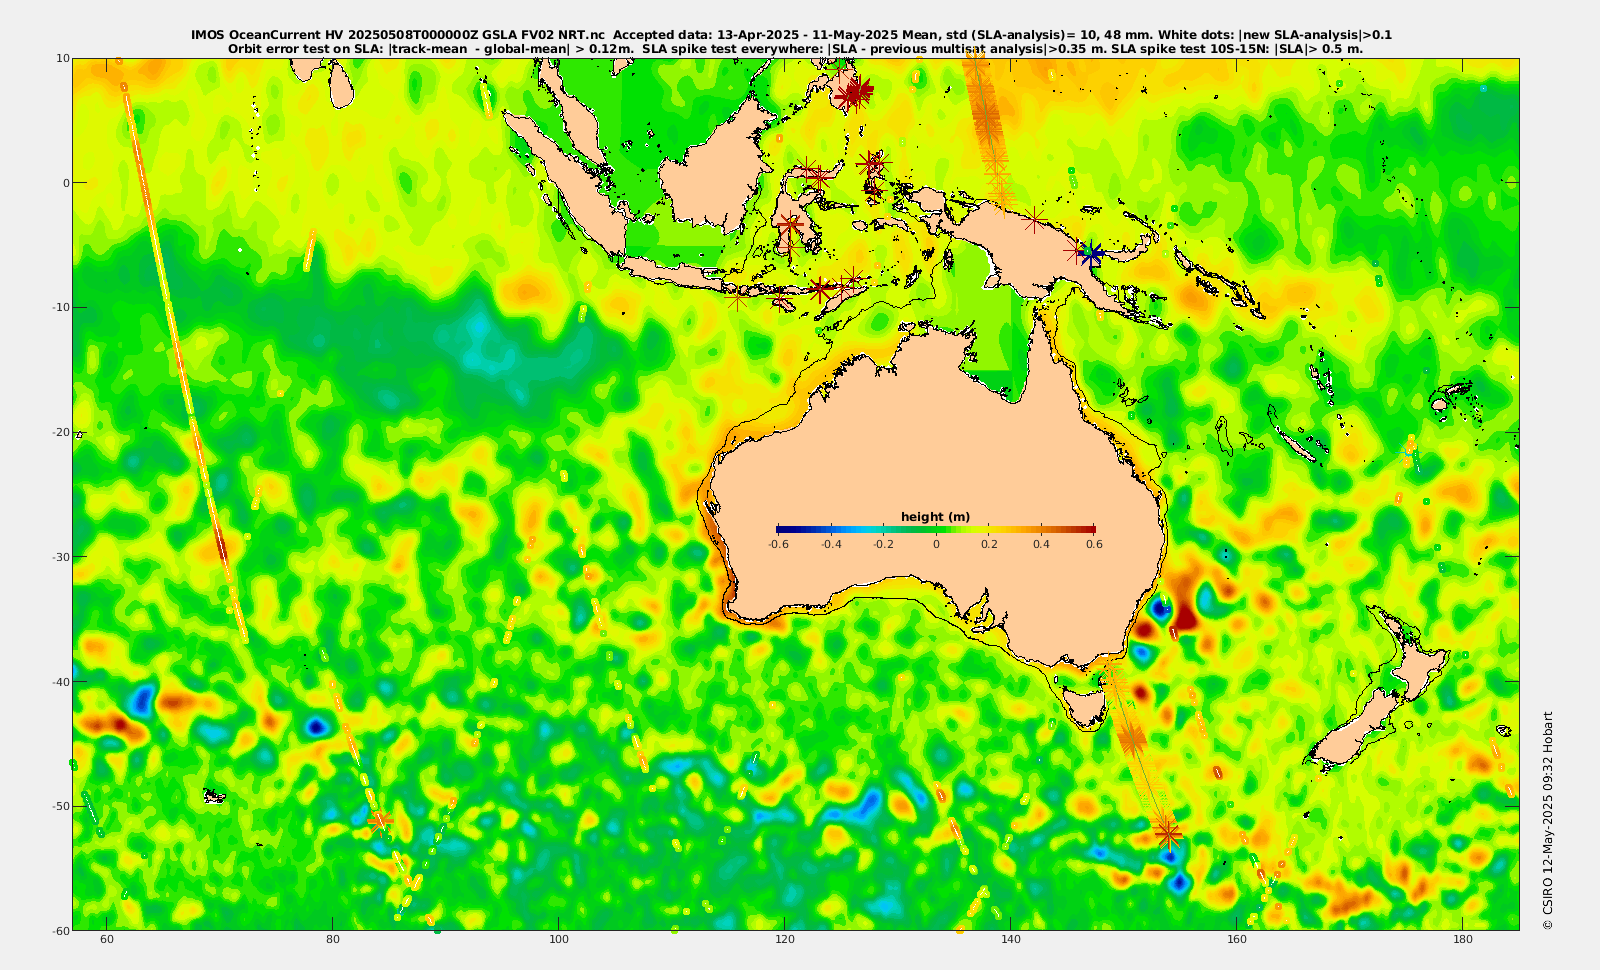Click the orange asterisk marker near 84E, 51S
The width and height of the screenshot is (1600, 970).
(x=379, y=821)
